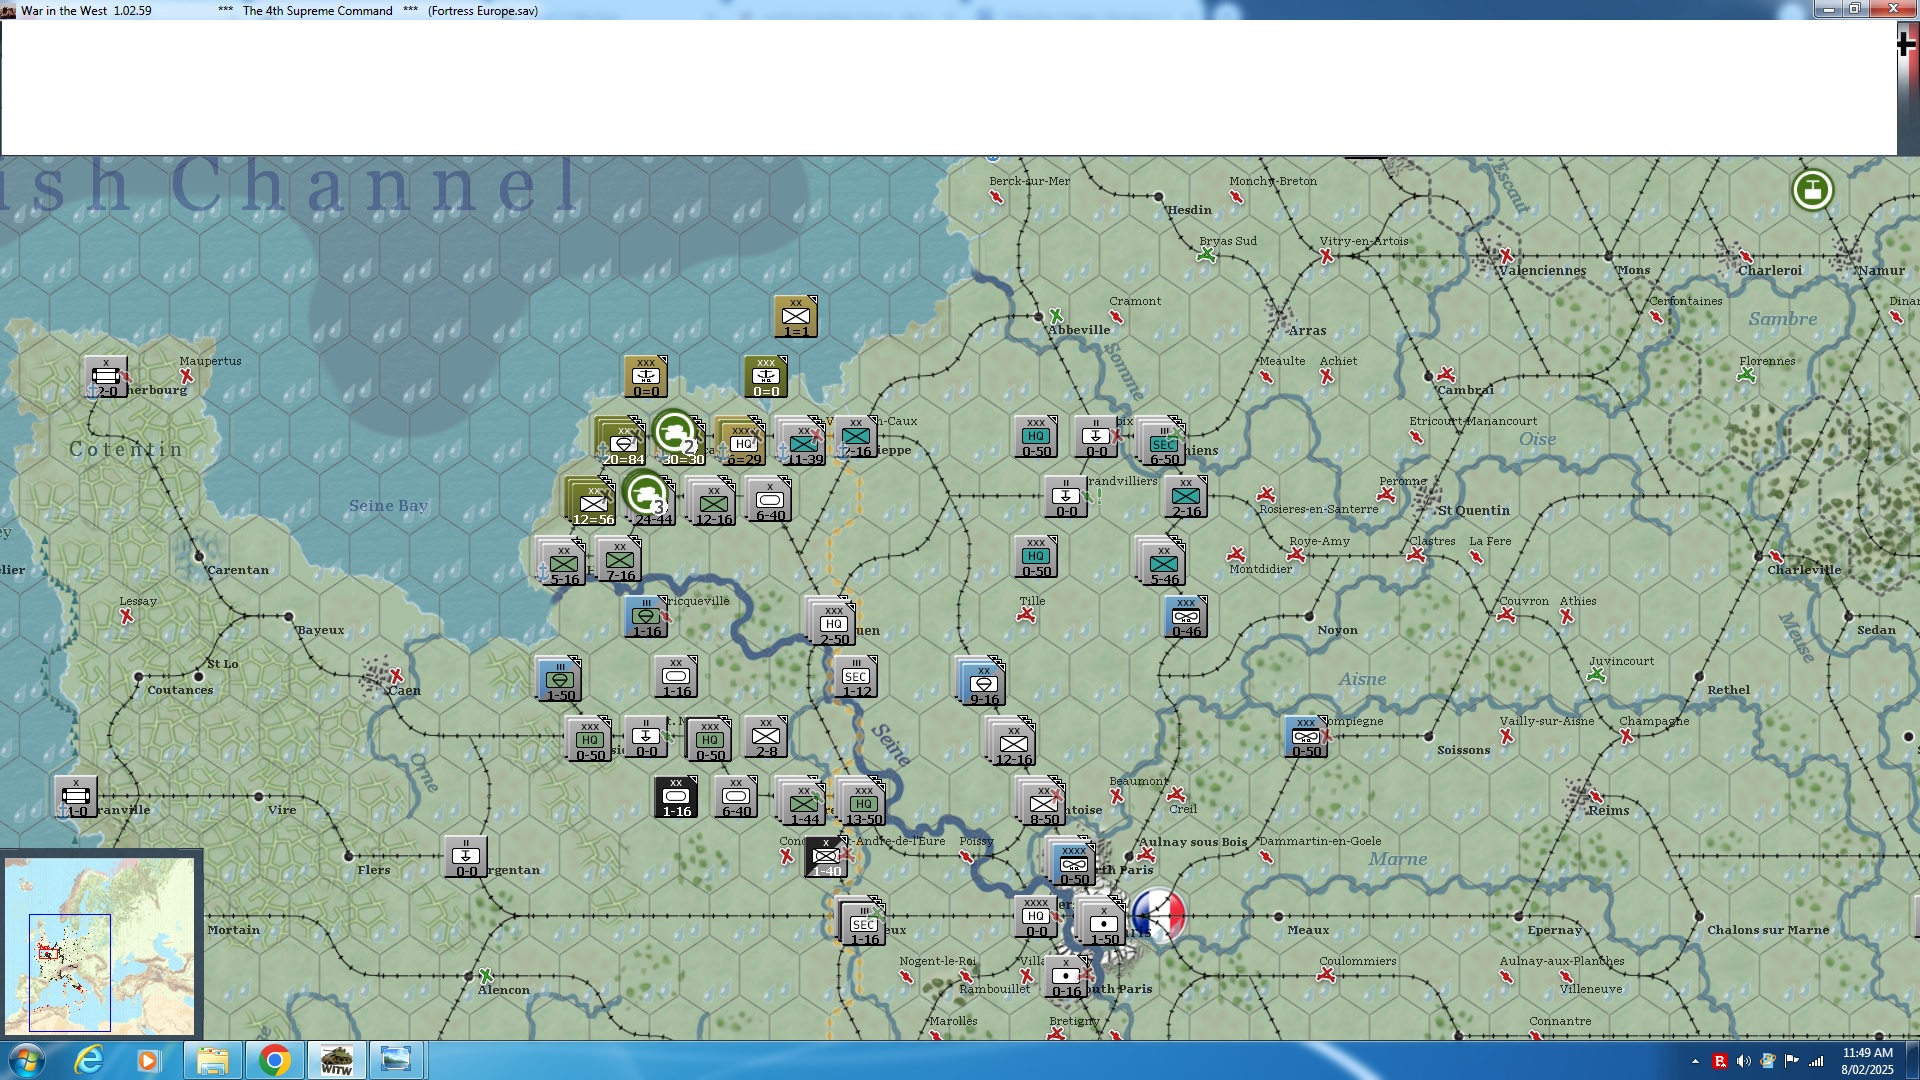
Task: Click the WITW game taskbar button
Action: (336, 1060)
